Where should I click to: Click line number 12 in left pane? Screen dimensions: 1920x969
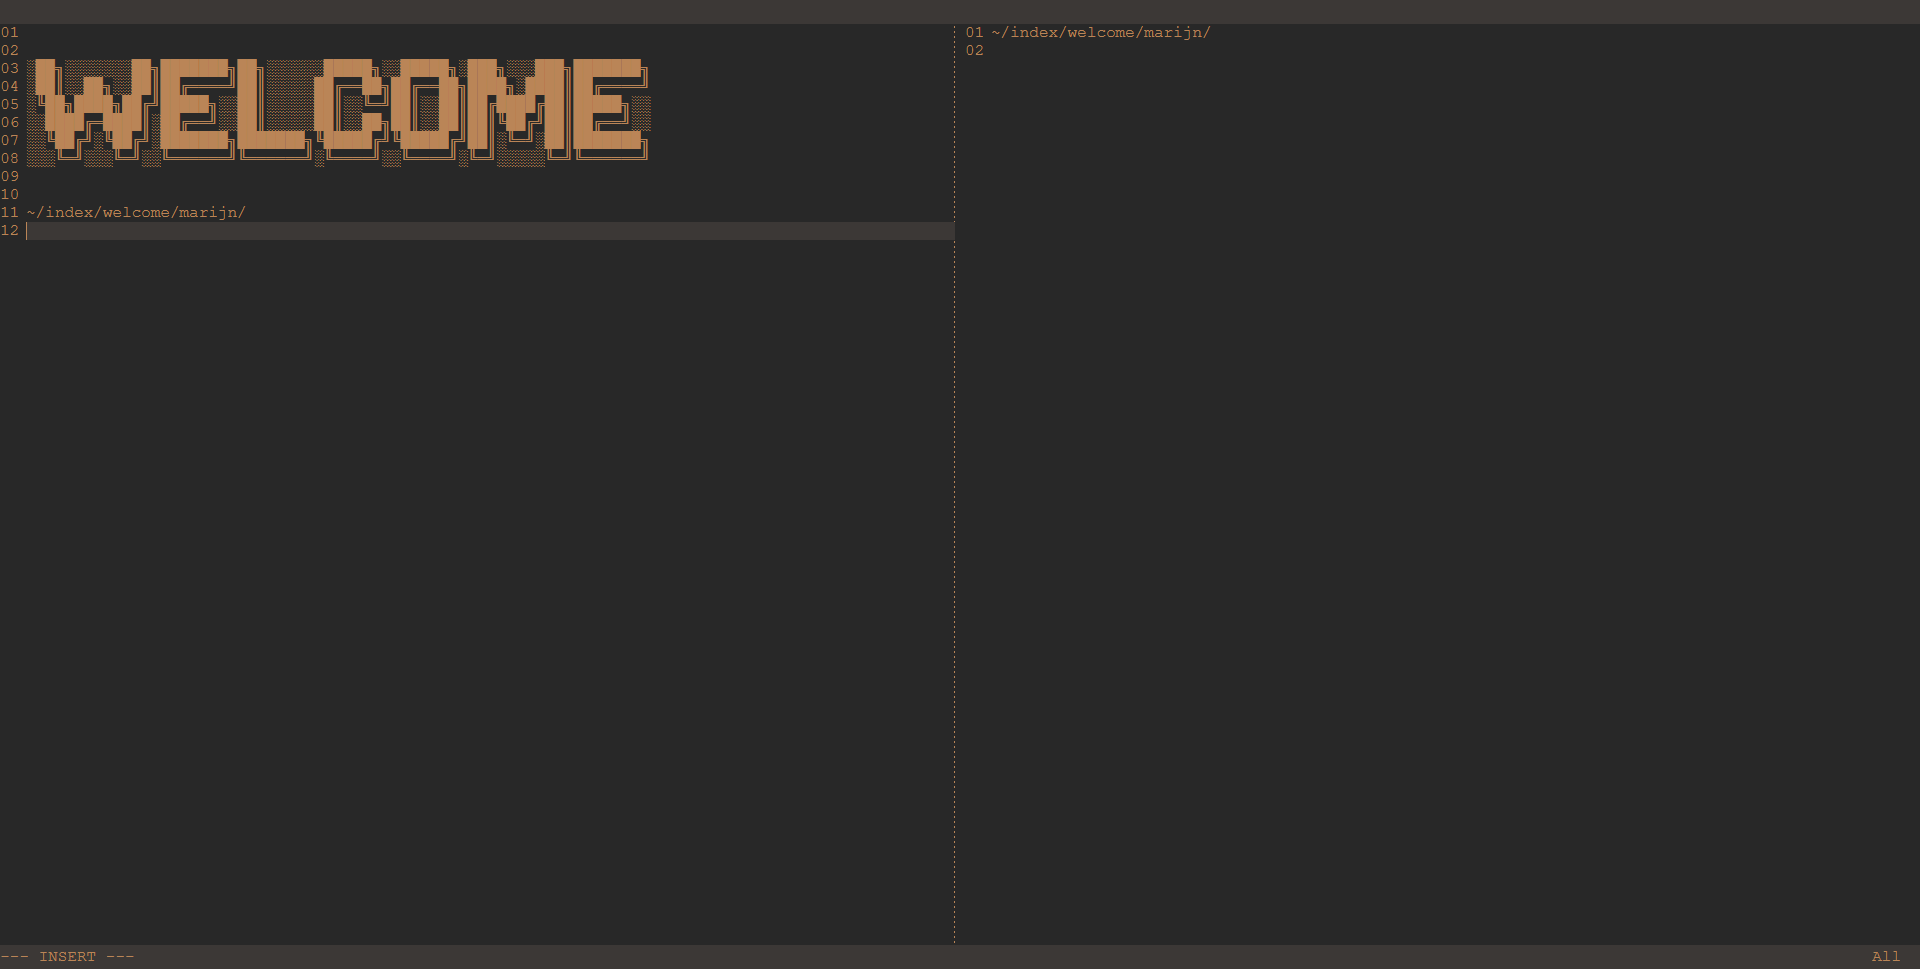tap(10, 231)
